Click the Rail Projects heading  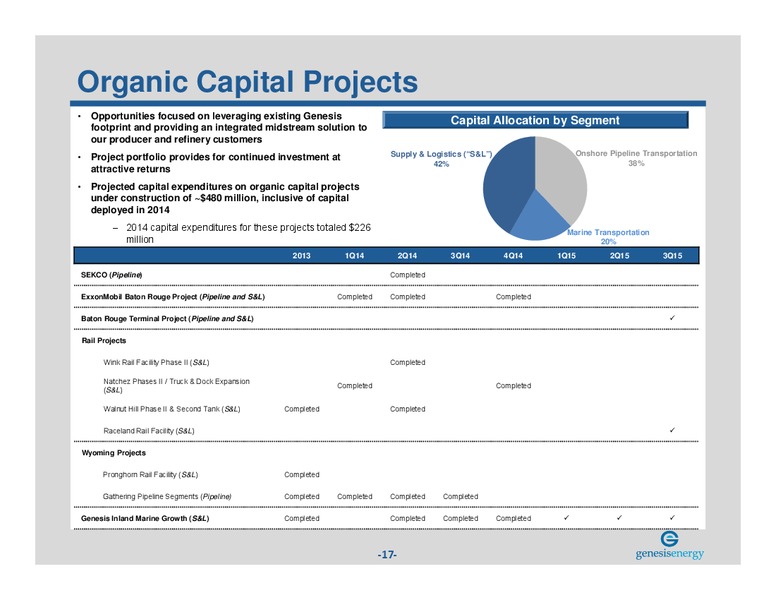click(x=104, y=341)
